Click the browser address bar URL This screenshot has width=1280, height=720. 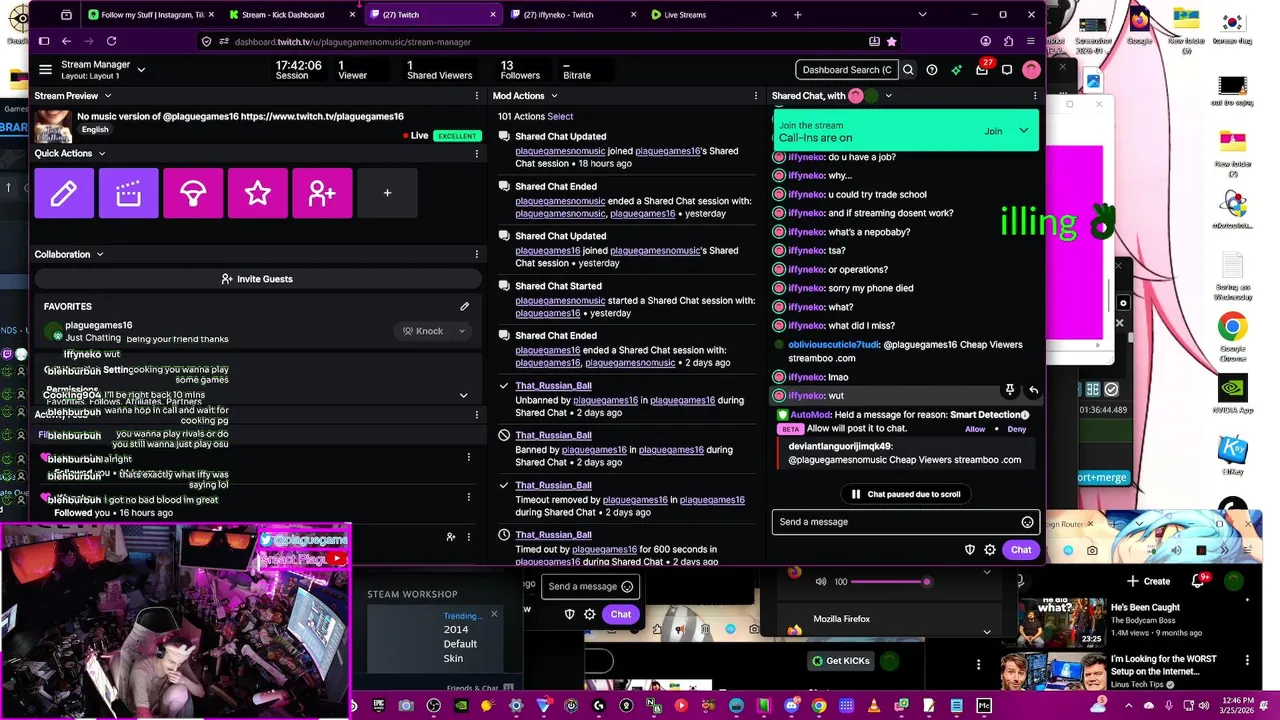(353, 42)
